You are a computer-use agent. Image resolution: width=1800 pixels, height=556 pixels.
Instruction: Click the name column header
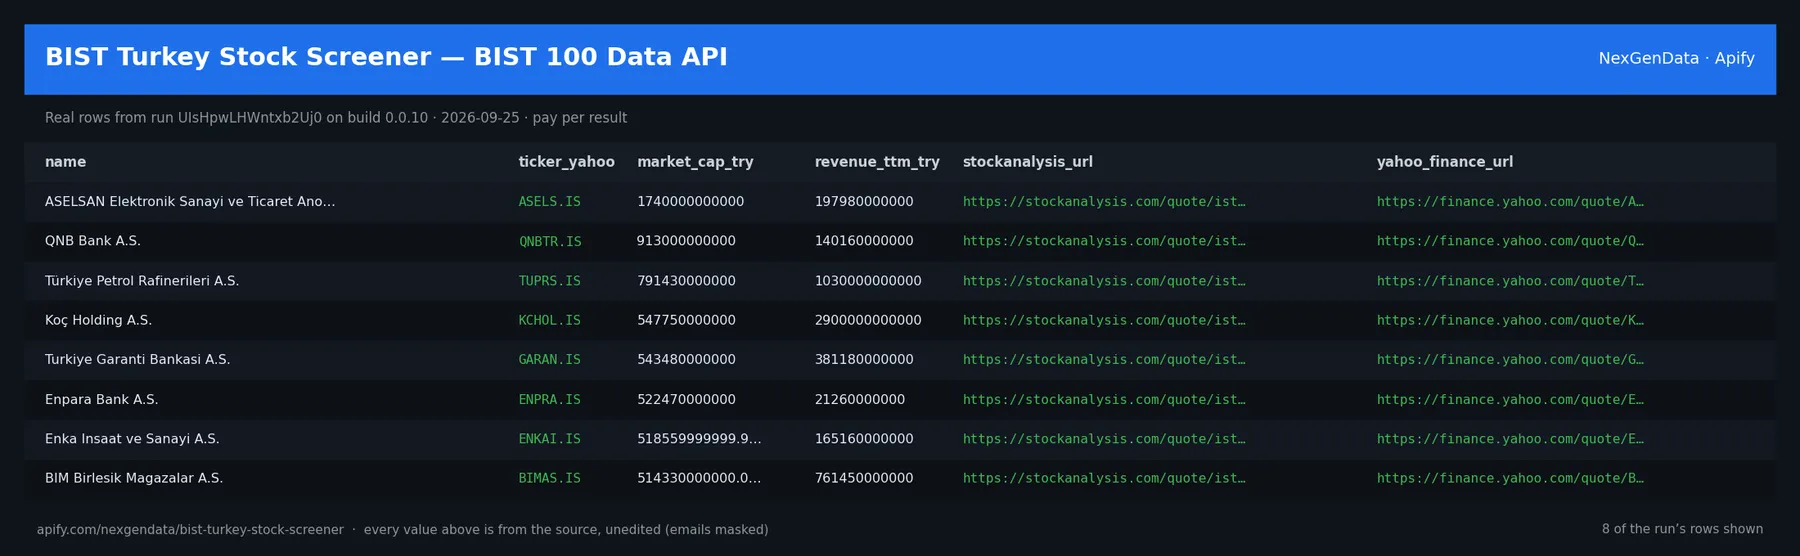tap(65, 162)
